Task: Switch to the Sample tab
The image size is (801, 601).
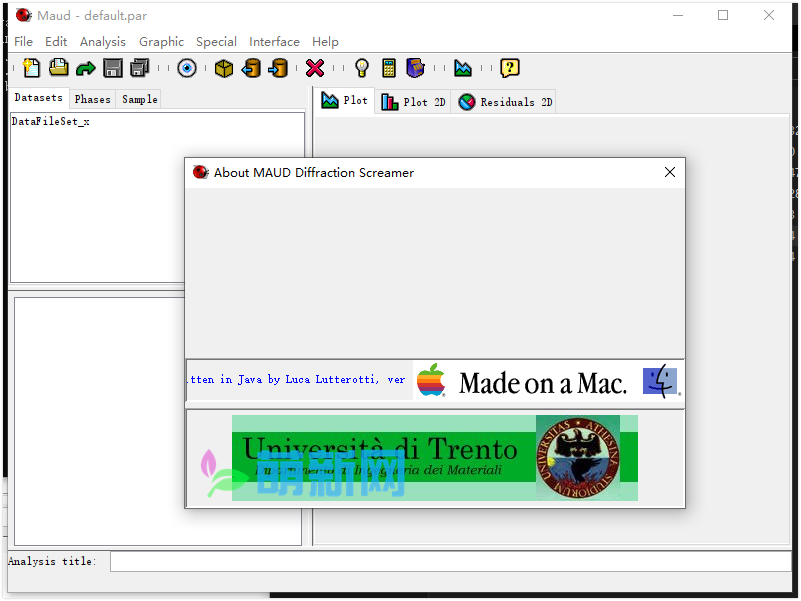Action: [x=139, y=99]
